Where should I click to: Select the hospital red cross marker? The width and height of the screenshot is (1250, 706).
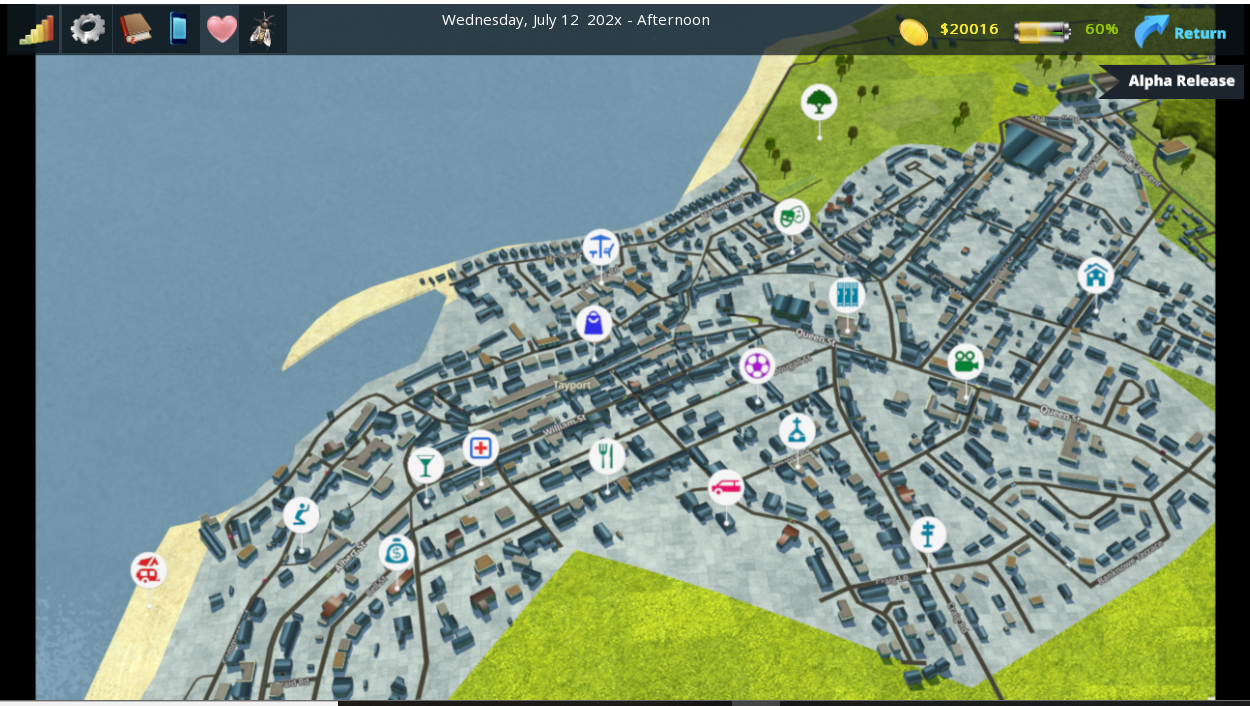pyautogui.click(x=481, y=448)
